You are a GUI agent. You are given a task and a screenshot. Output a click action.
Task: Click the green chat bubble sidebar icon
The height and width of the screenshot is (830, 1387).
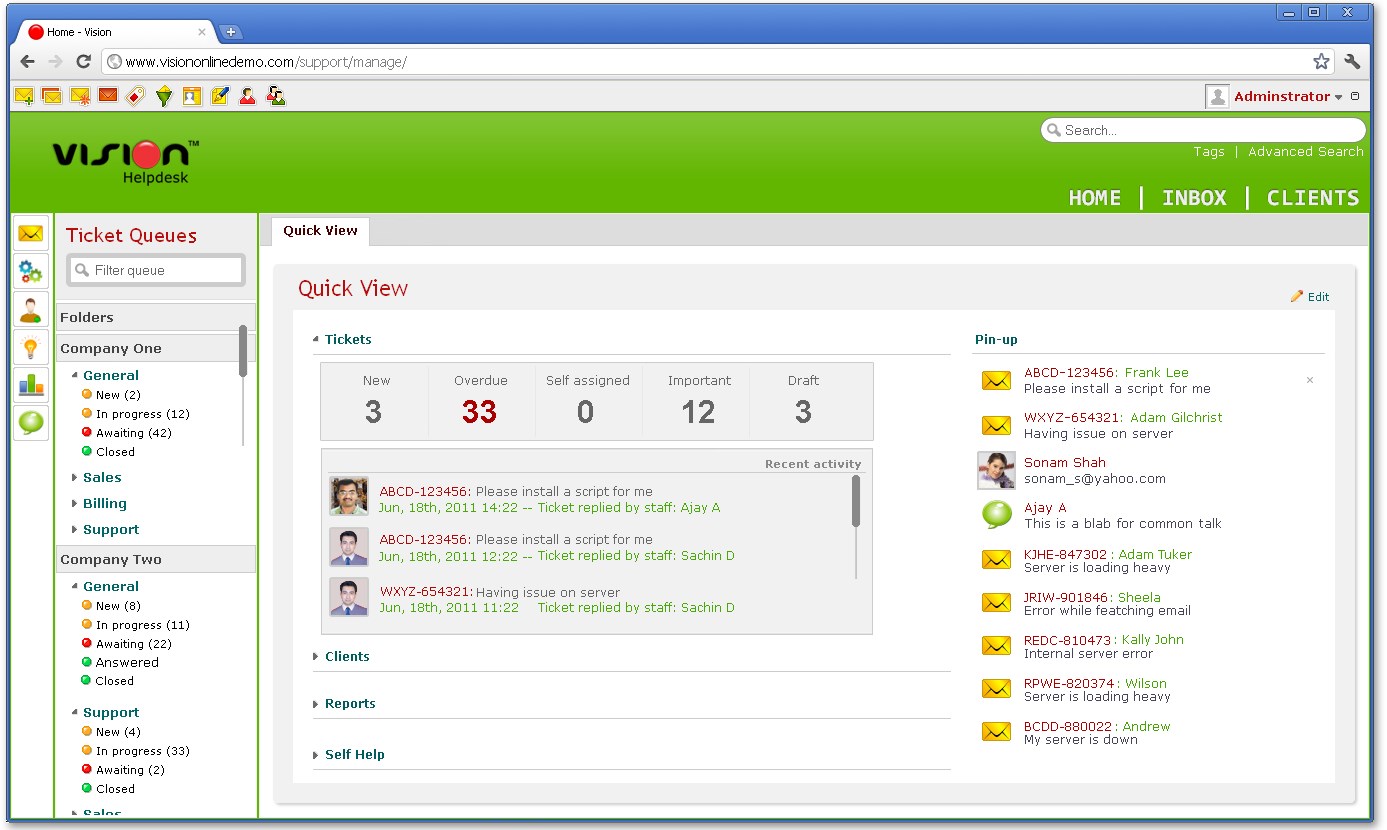tap(31, 423)
